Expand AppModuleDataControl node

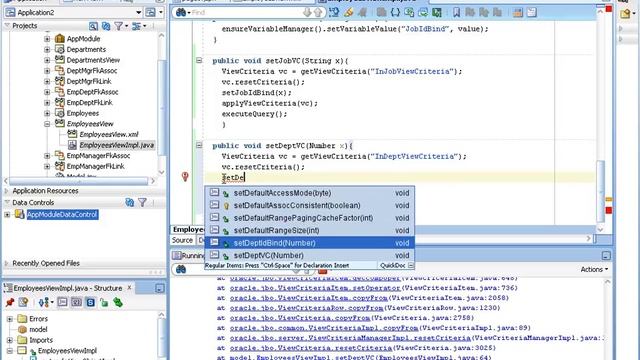point(7,215)
